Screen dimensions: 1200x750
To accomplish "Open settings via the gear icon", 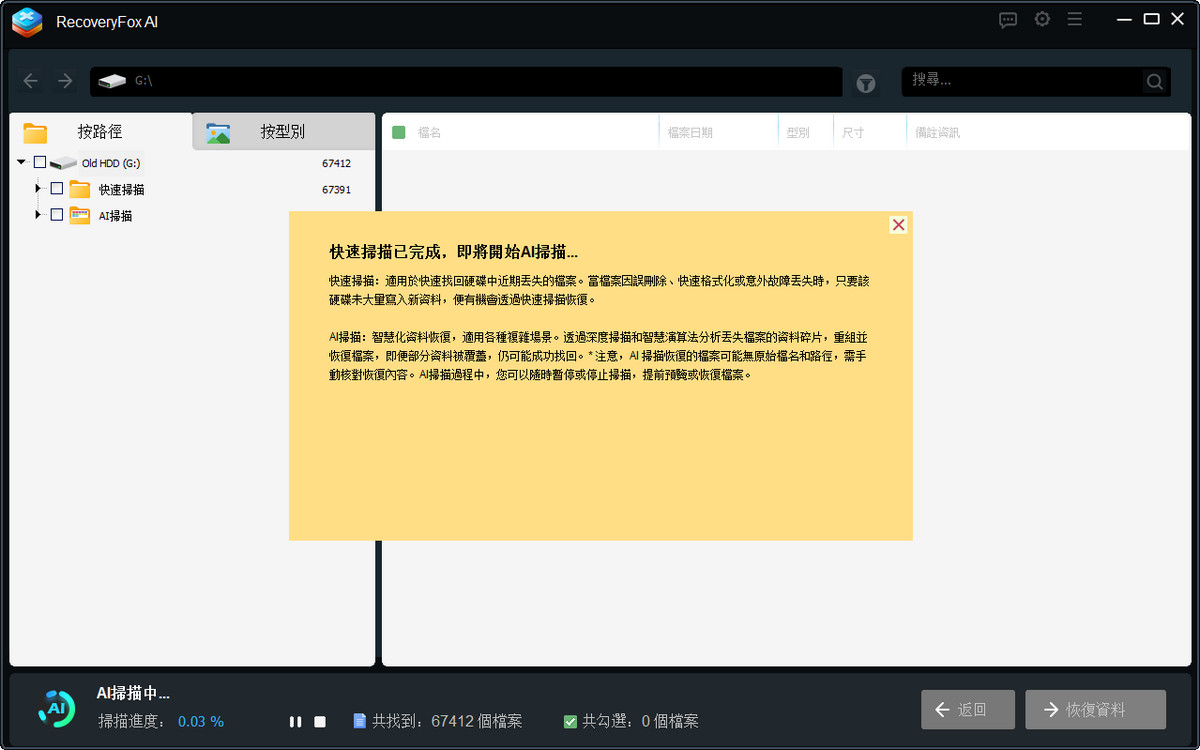I will coord(1042,20).
